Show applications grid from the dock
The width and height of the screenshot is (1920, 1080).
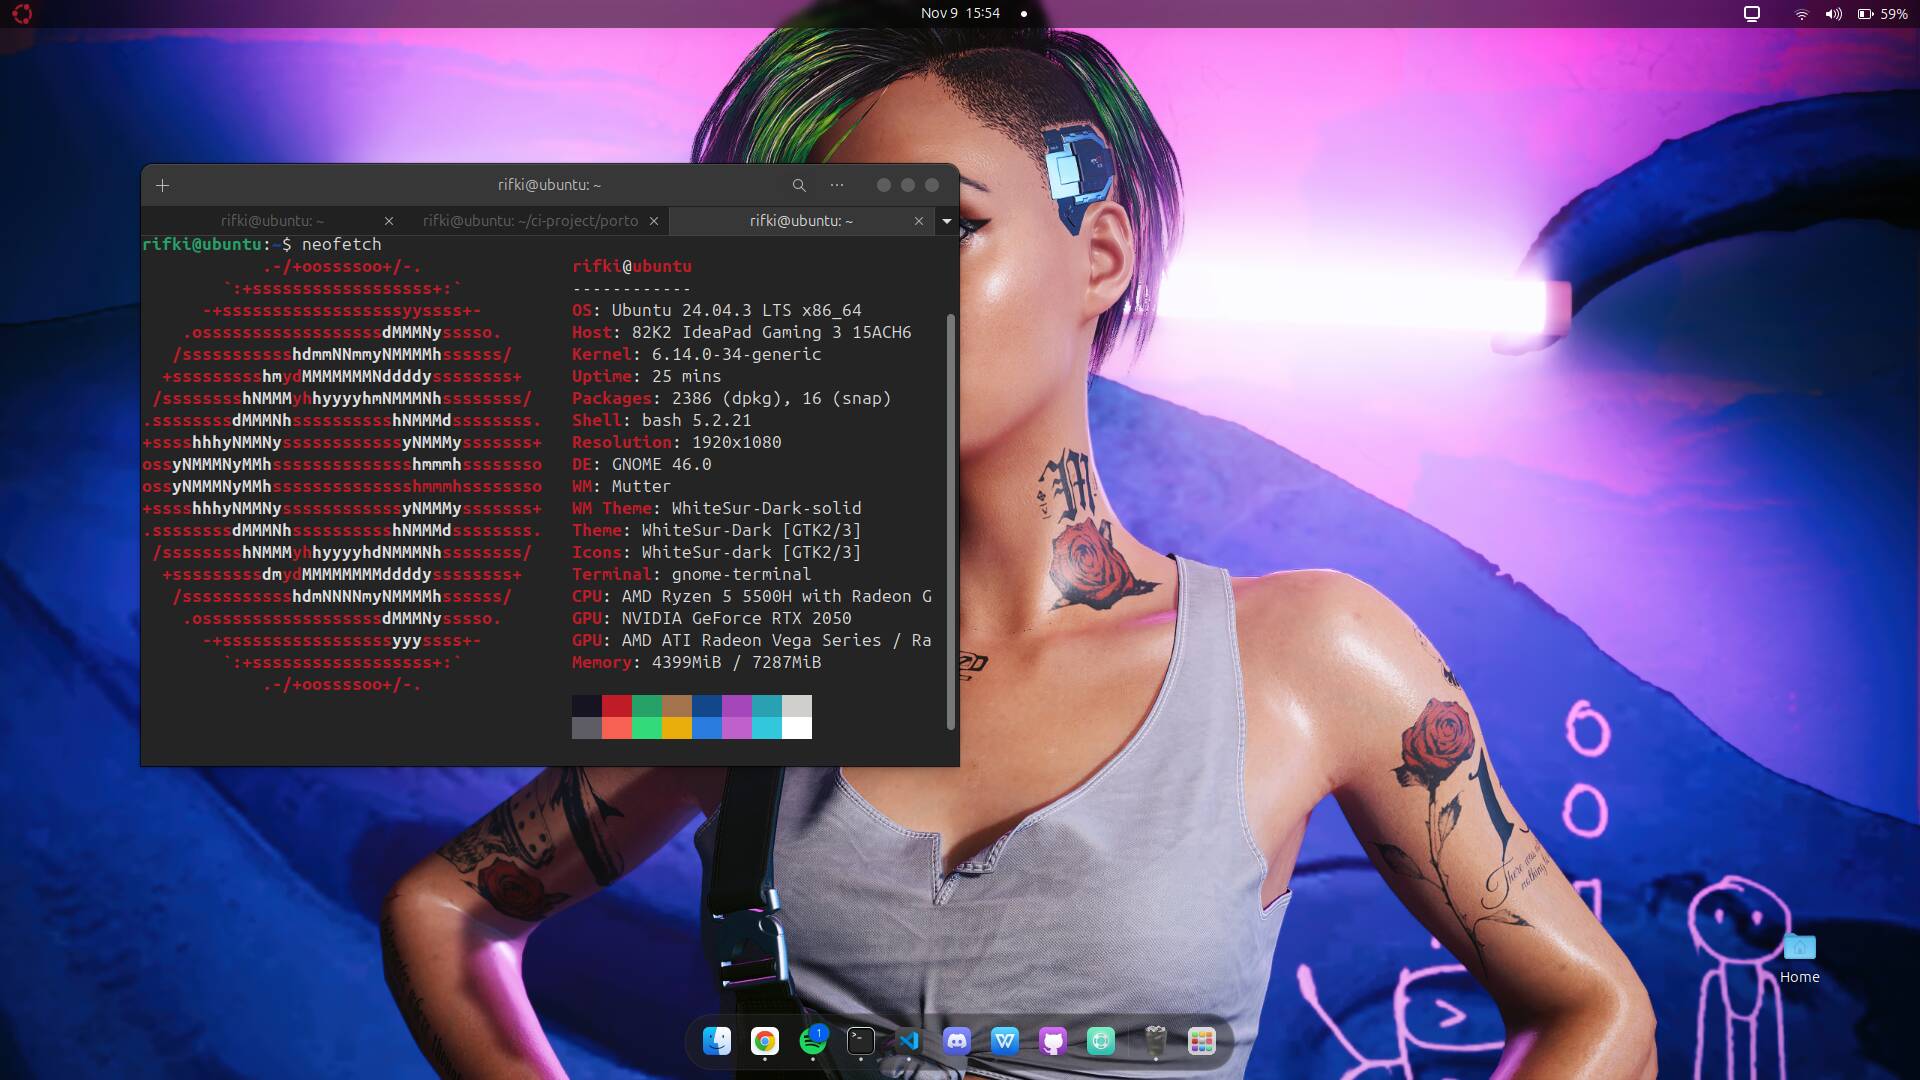click(1201, 1041)
